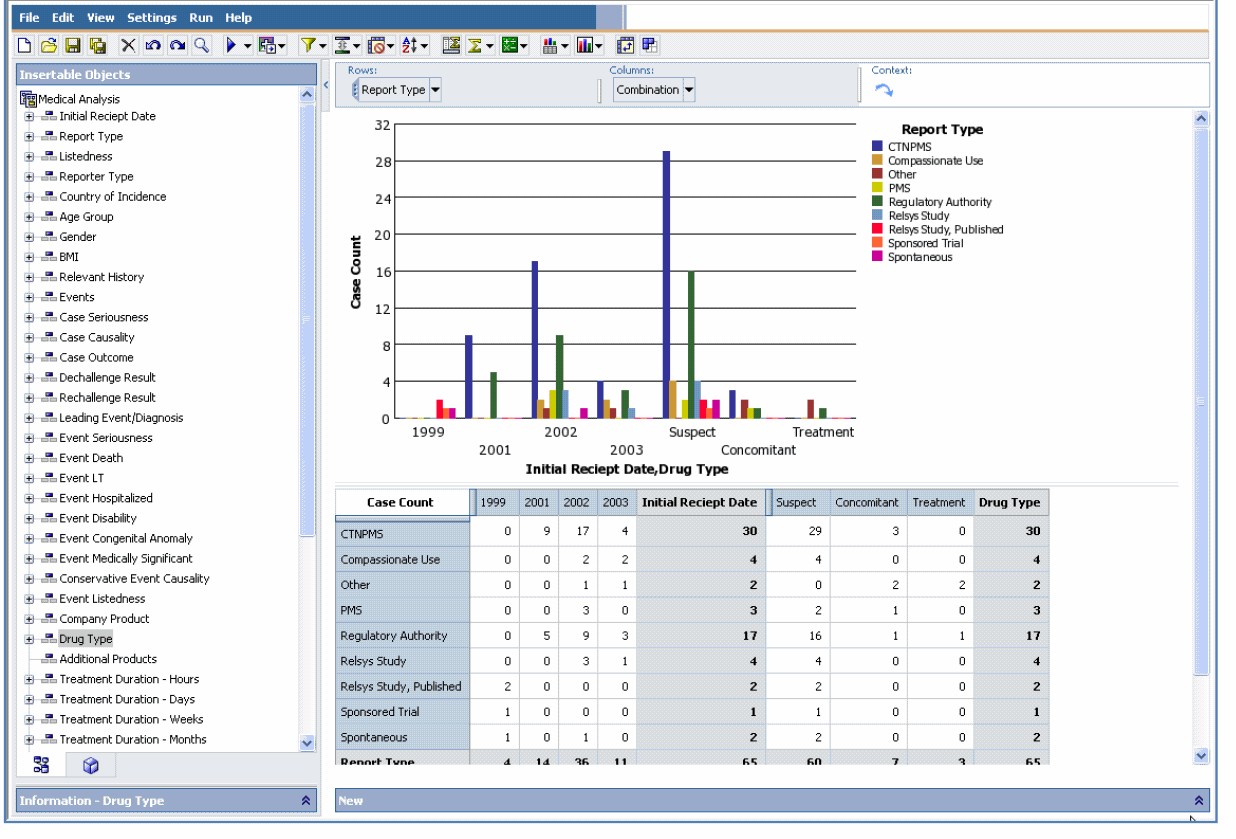Insert a summary with the sigma icon
The width and height of the screenshot is (1236, 839).
point(475,45)
